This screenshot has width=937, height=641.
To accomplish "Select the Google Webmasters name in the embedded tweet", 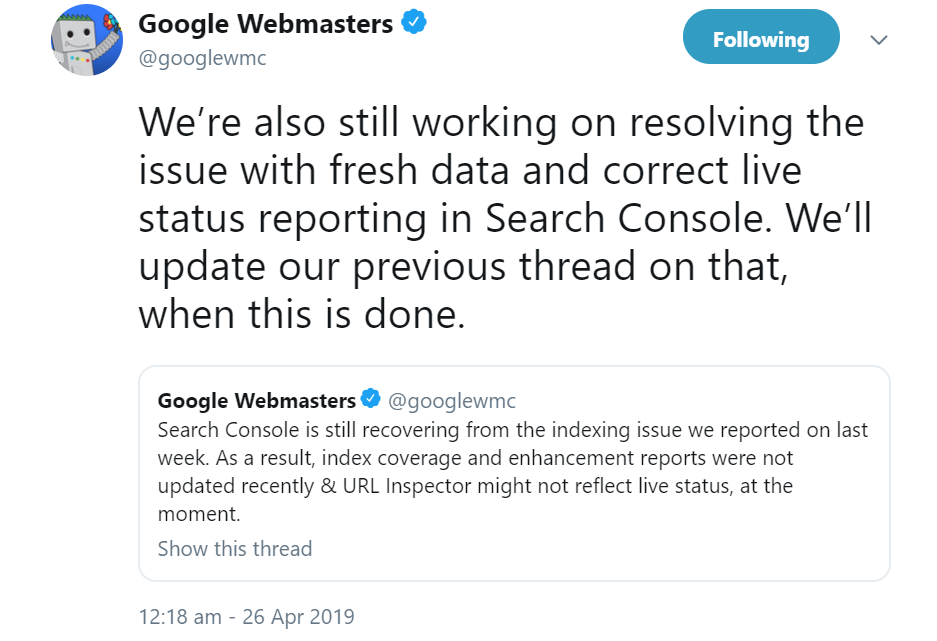I will pos(254,399).
